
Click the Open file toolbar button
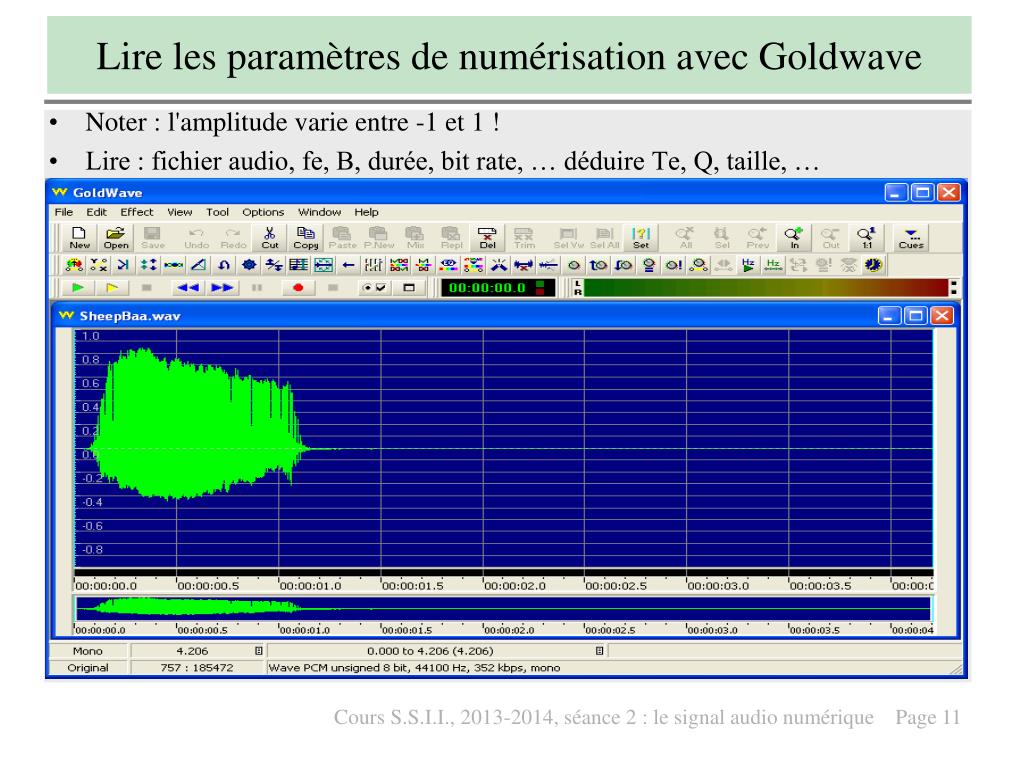116,238
